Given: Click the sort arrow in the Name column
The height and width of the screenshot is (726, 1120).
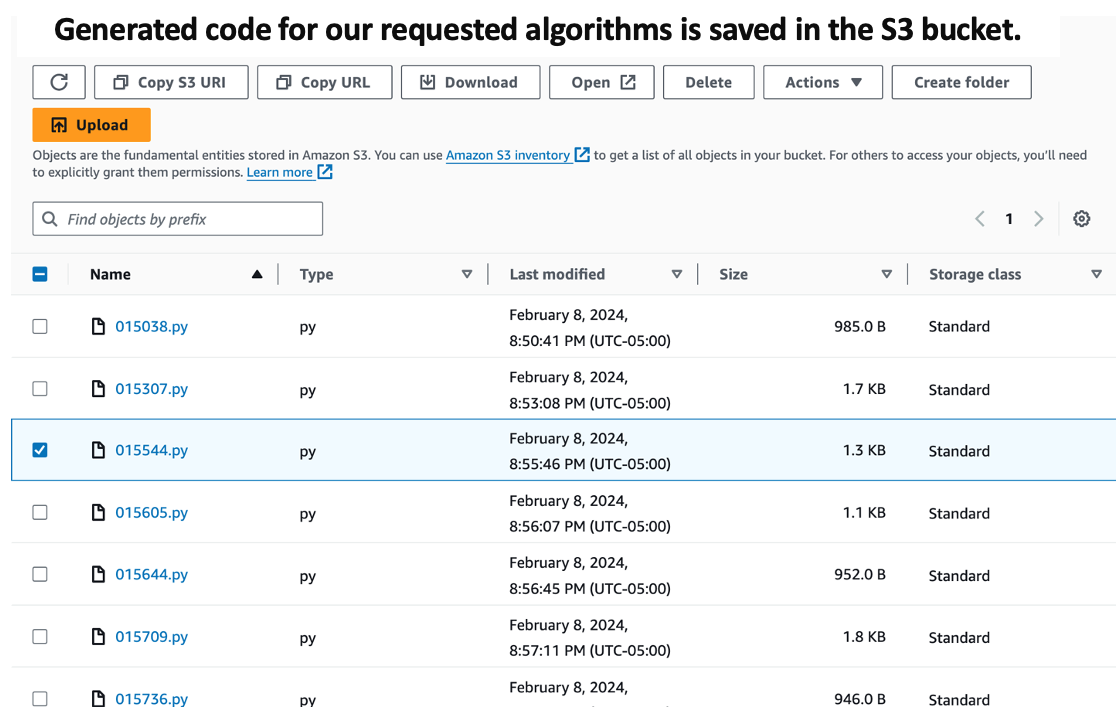Looking at the screenshot, I should (x=257, y=274).
